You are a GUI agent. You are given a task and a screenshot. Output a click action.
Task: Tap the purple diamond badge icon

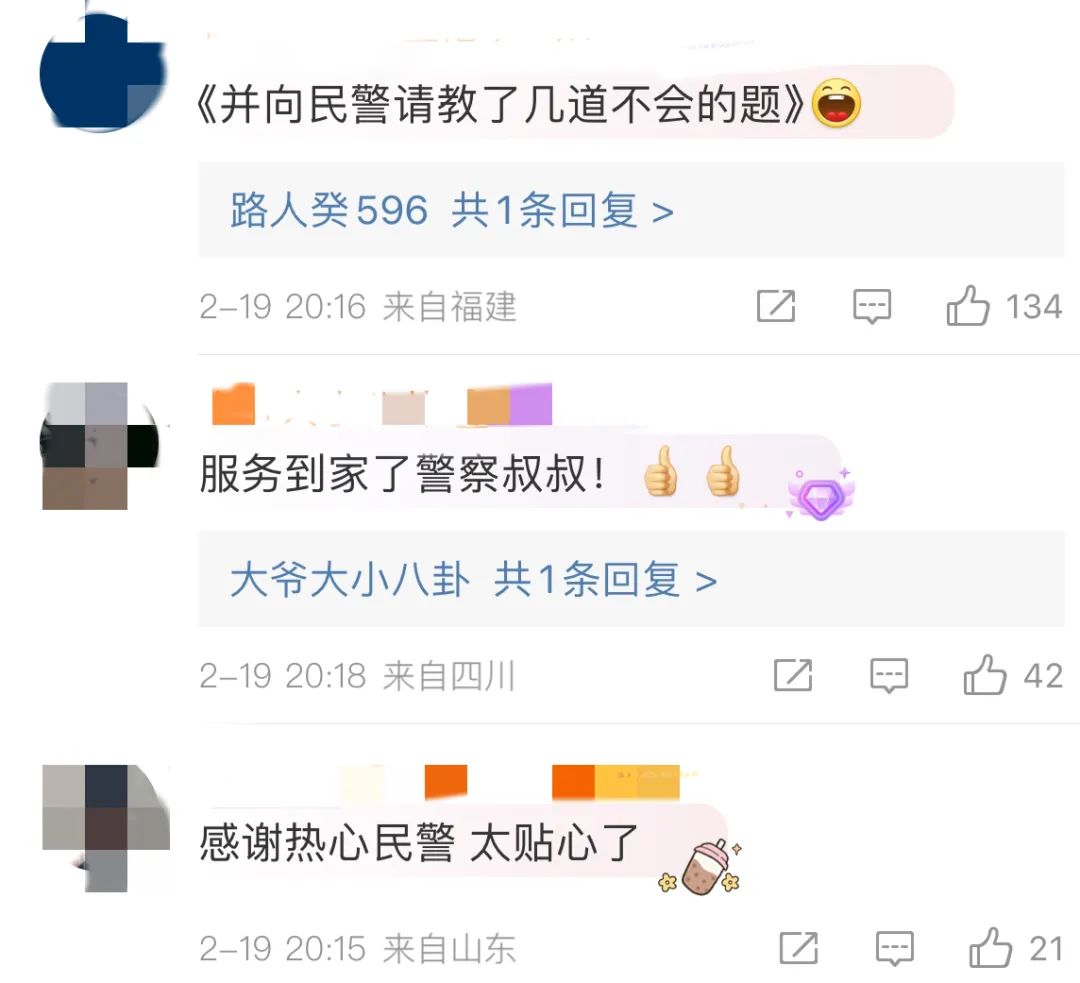tap(821, 493)
